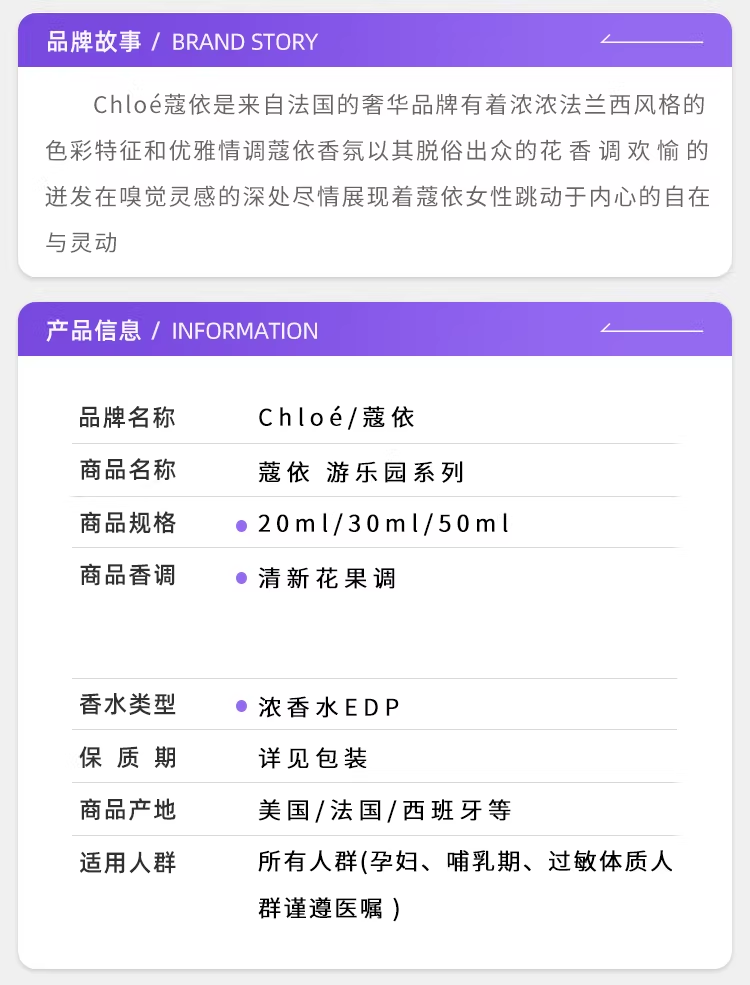Image resolution: width=750 pixels, height=985 pixels.
Task: Click the purple dot beside 清新花果调
Action: click(241, 578)
